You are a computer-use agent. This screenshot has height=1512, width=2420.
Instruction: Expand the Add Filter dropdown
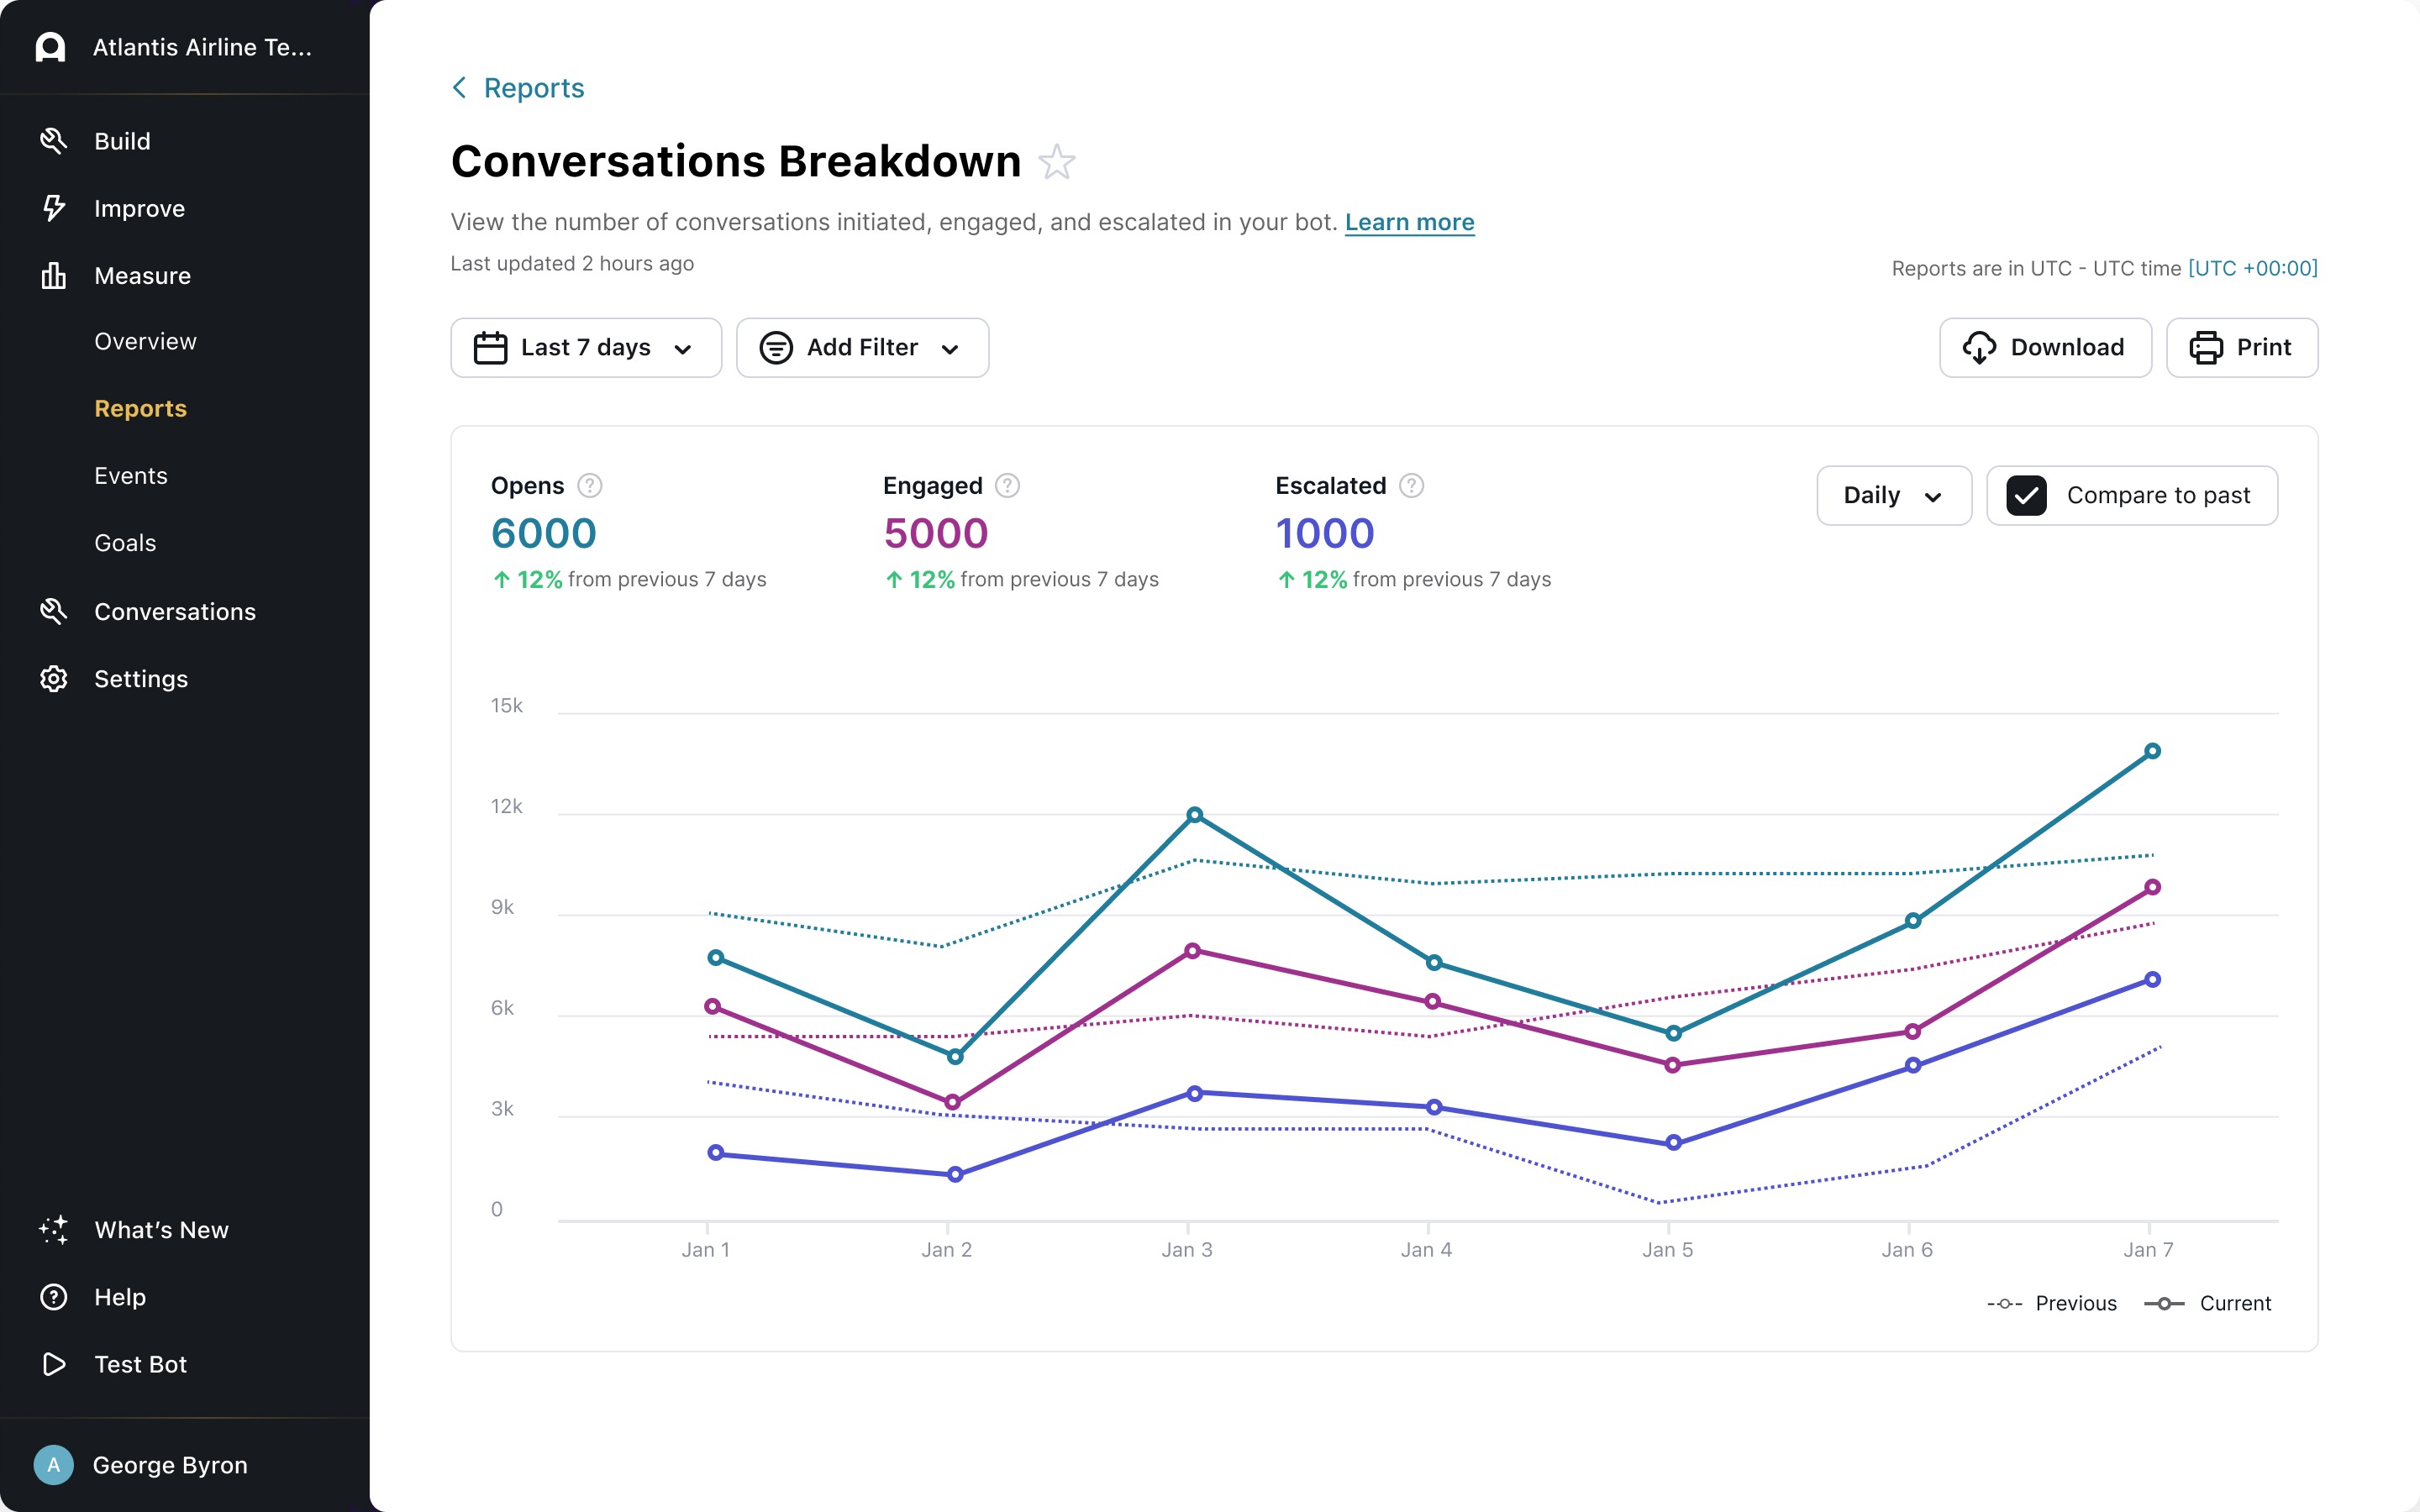862,348
